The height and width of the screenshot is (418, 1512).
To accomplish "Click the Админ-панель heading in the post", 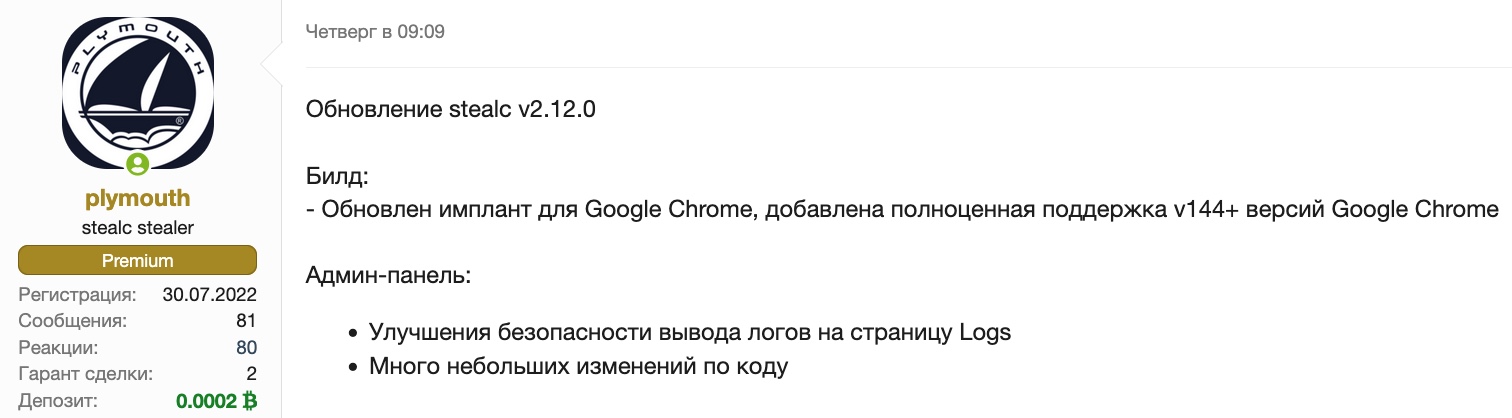I will (x=389, y=272).
